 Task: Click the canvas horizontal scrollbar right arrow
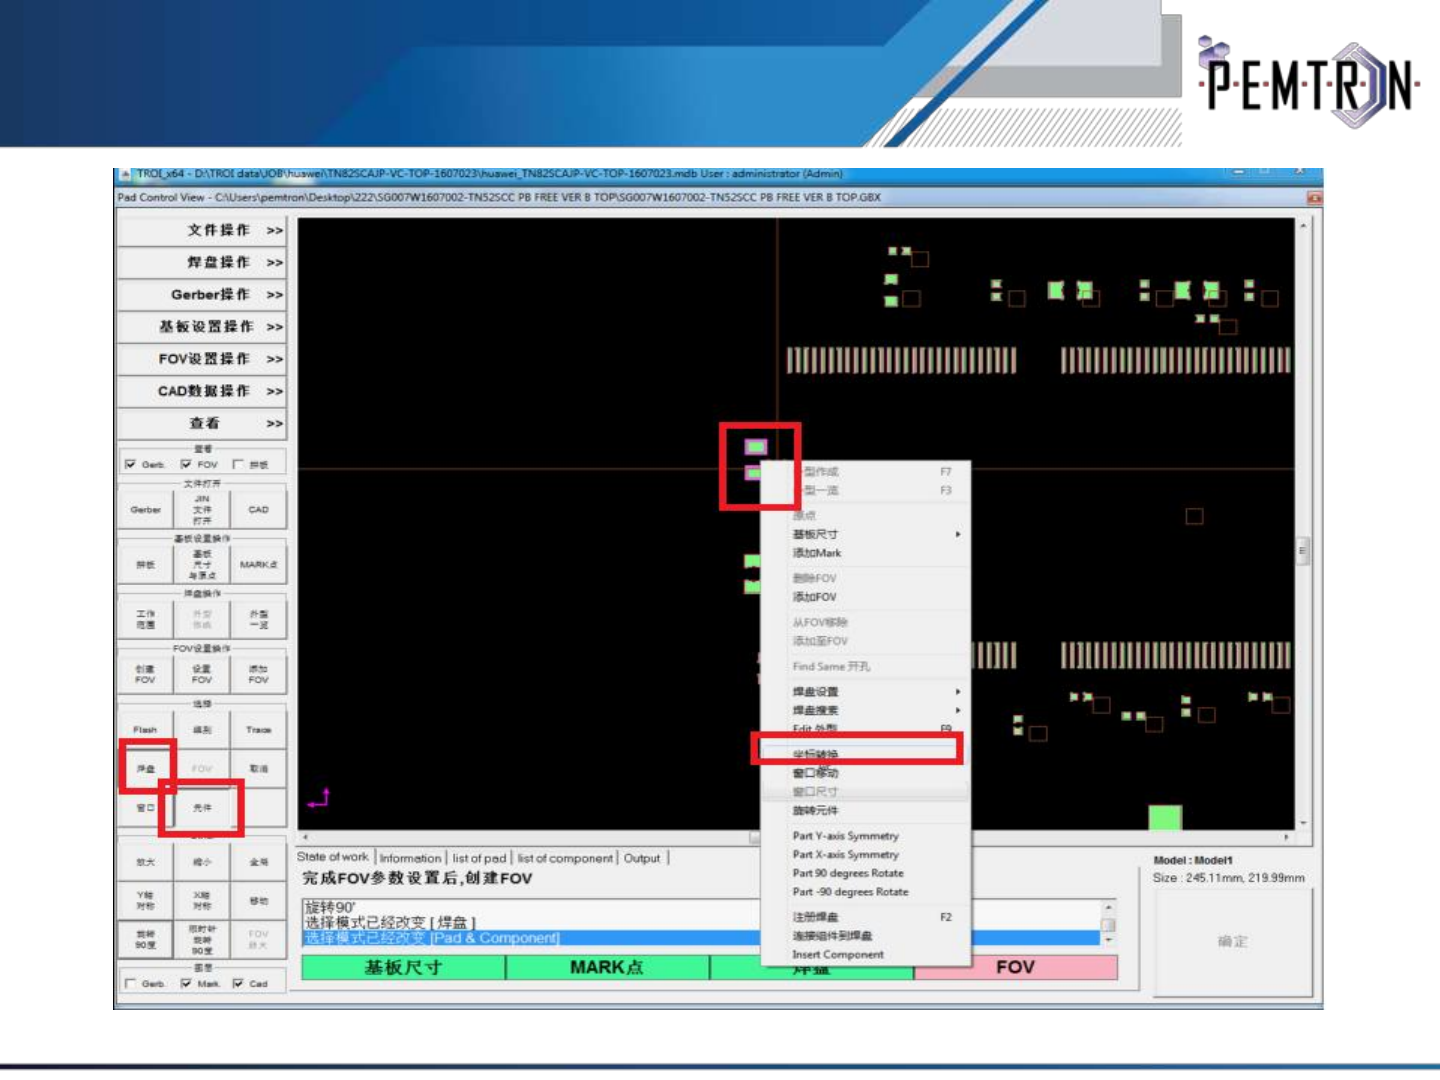click(x=1287, y=837)
